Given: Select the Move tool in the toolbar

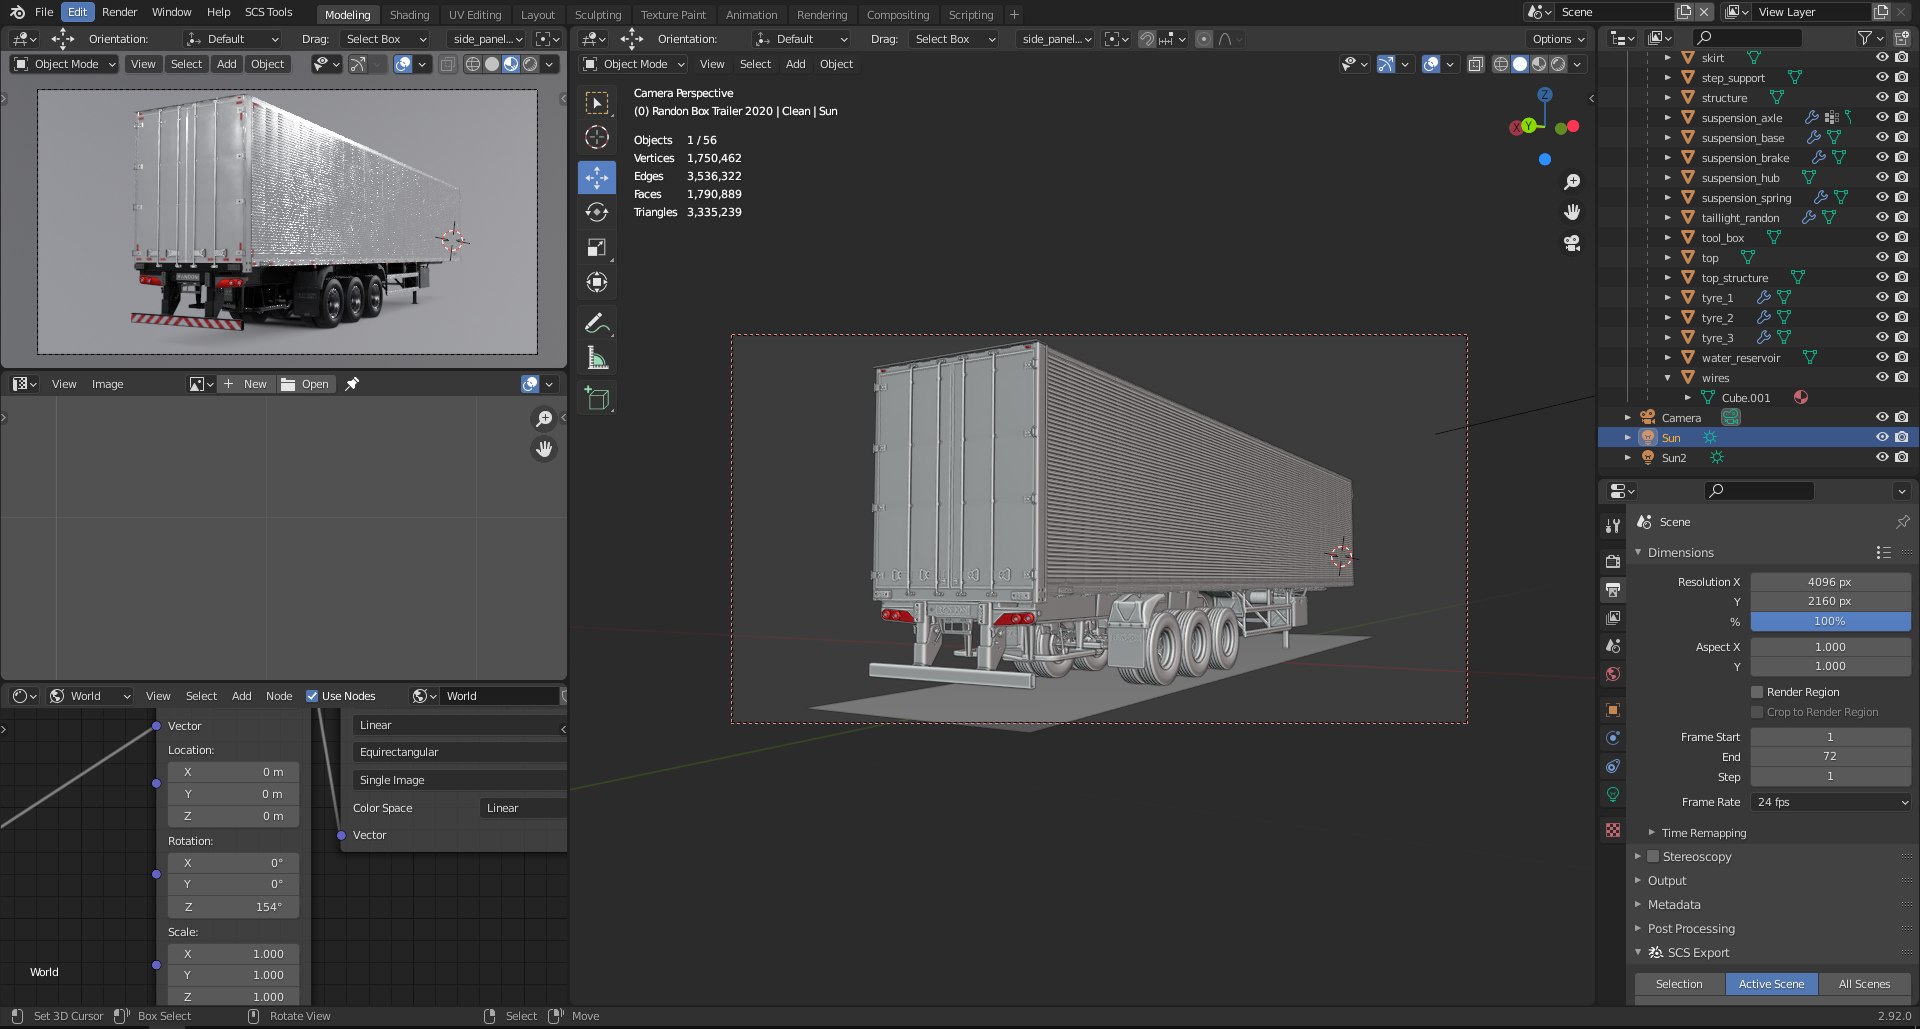Looking at the screenshot, I should (597, 178).
